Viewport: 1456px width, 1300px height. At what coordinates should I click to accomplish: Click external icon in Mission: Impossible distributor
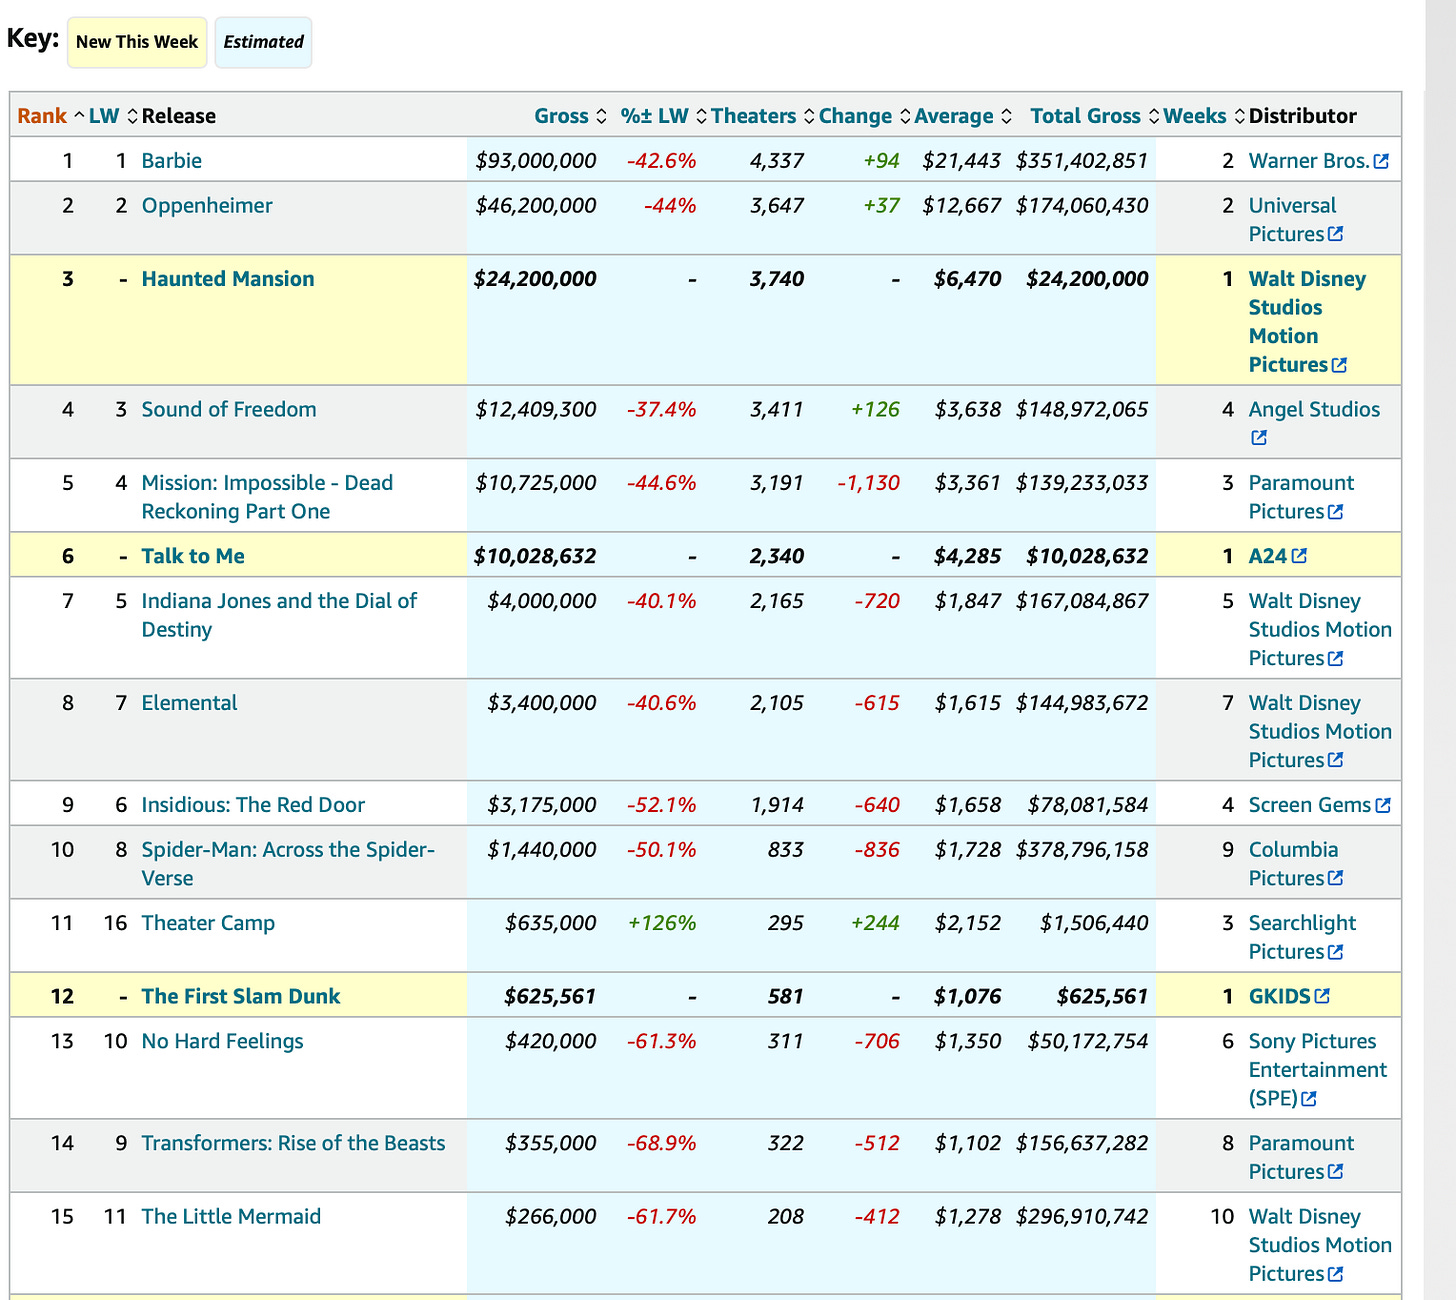(x=1335, y=512)
